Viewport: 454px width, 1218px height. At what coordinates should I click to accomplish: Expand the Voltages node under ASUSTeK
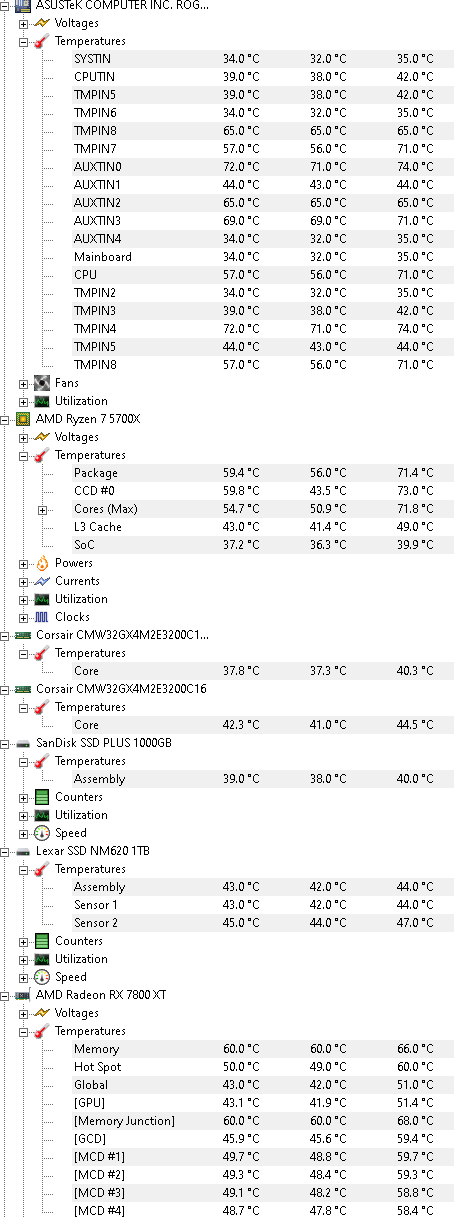click(24, 23)
